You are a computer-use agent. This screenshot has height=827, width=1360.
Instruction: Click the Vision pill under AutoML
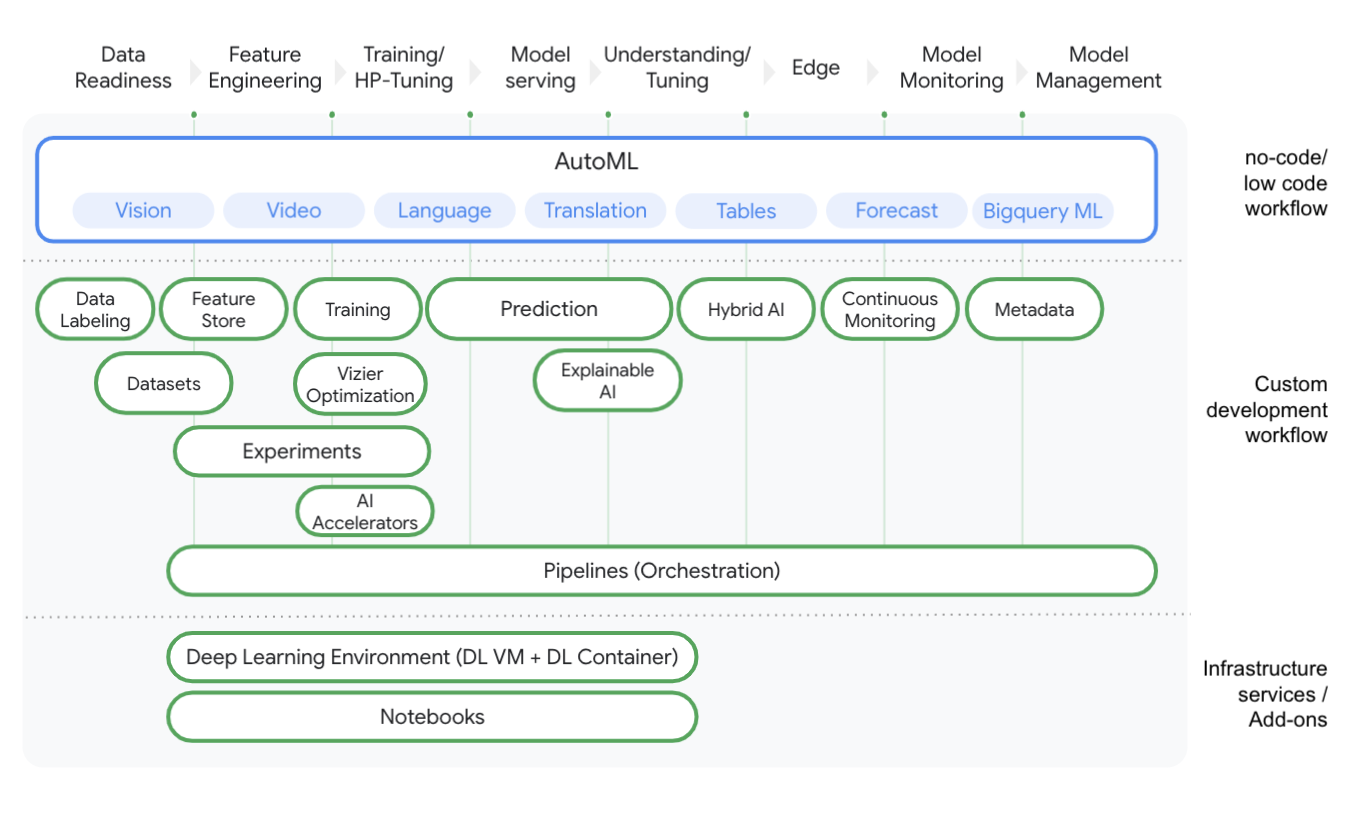click(143, 211)
